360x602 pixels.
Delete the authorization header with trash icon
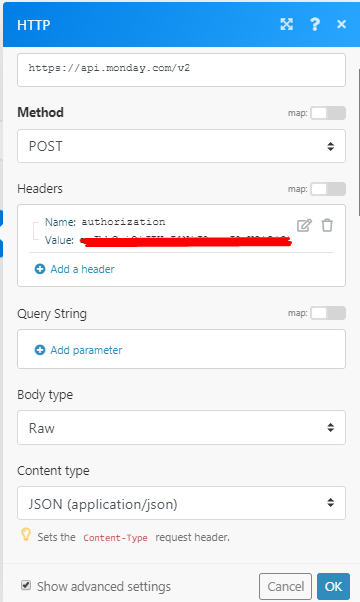(x=327, y=225)
